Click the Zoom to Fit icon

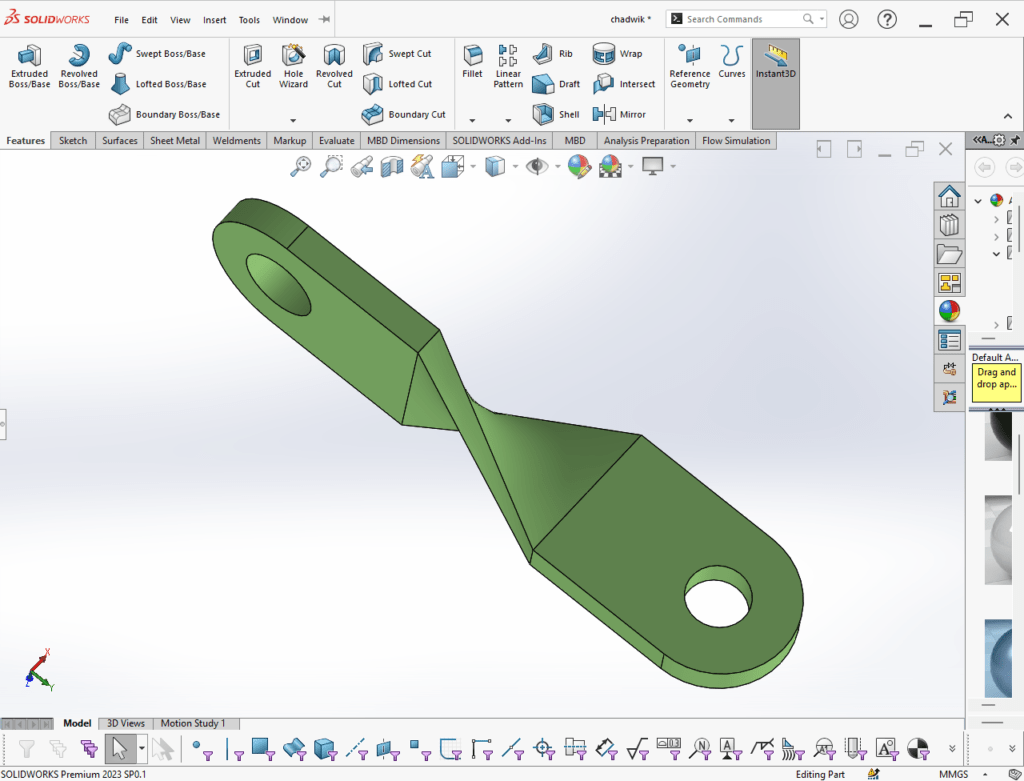point(300,167)
